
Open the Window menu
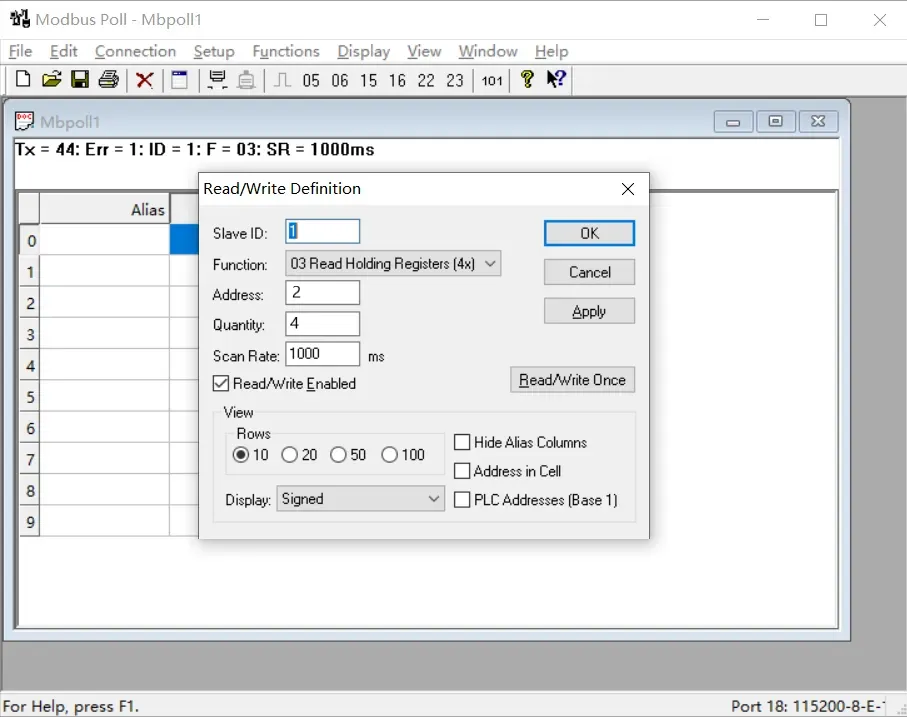click(x=488, y=51)
